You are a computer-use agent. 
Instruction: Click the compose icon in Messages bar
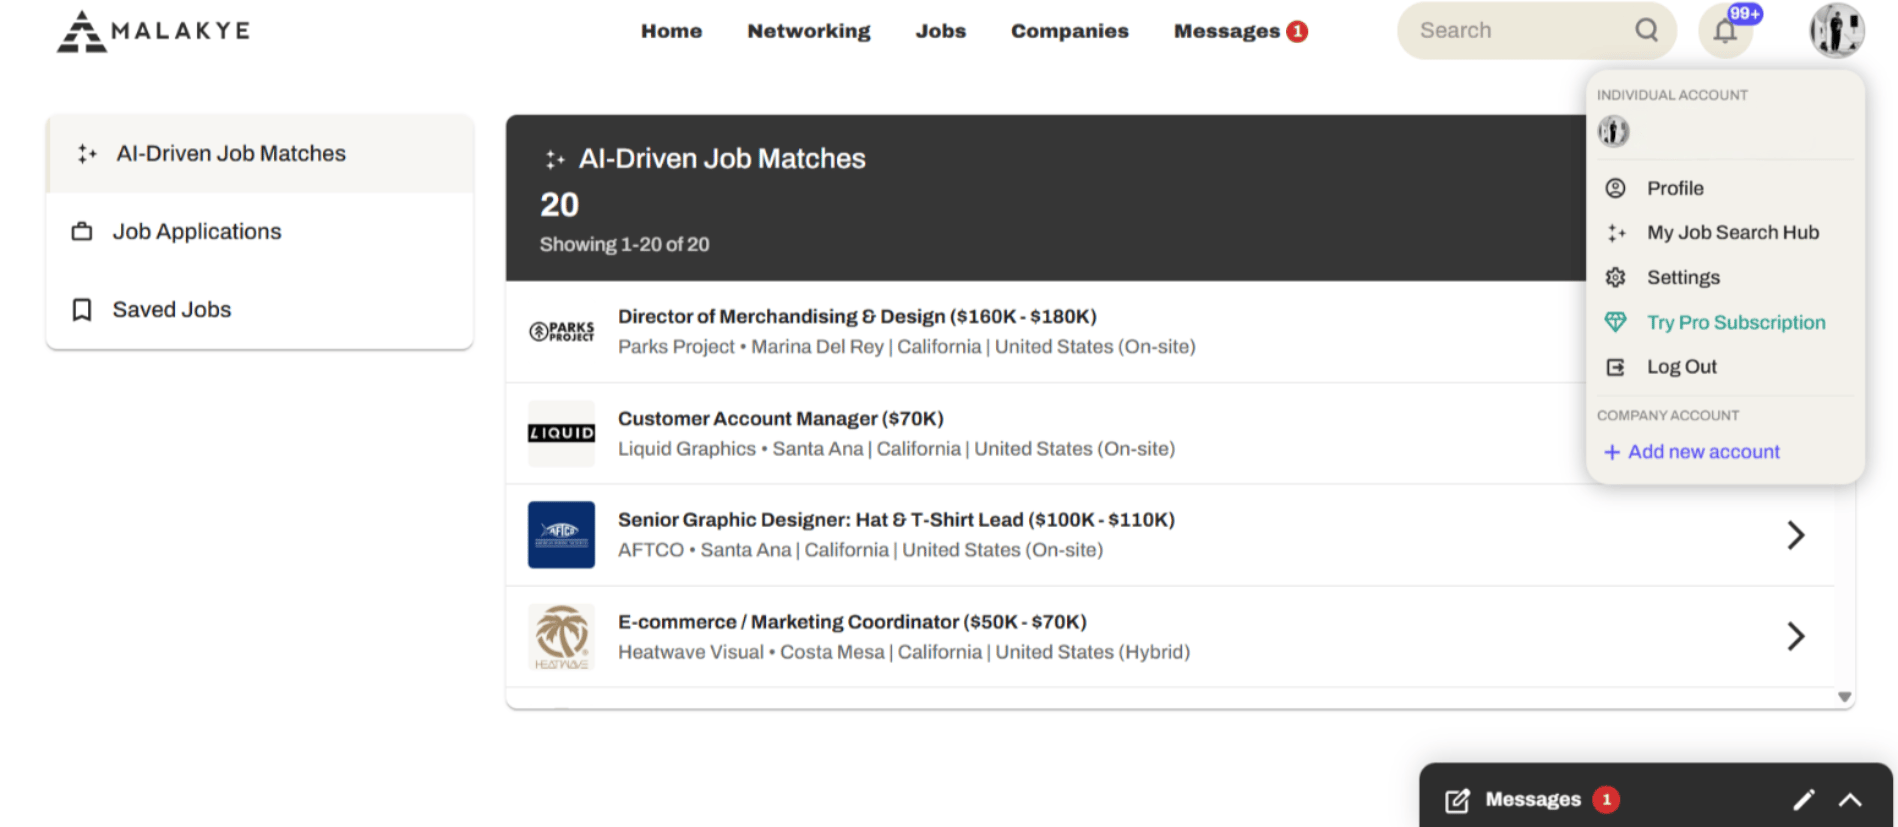click(x=1457, y=800)
